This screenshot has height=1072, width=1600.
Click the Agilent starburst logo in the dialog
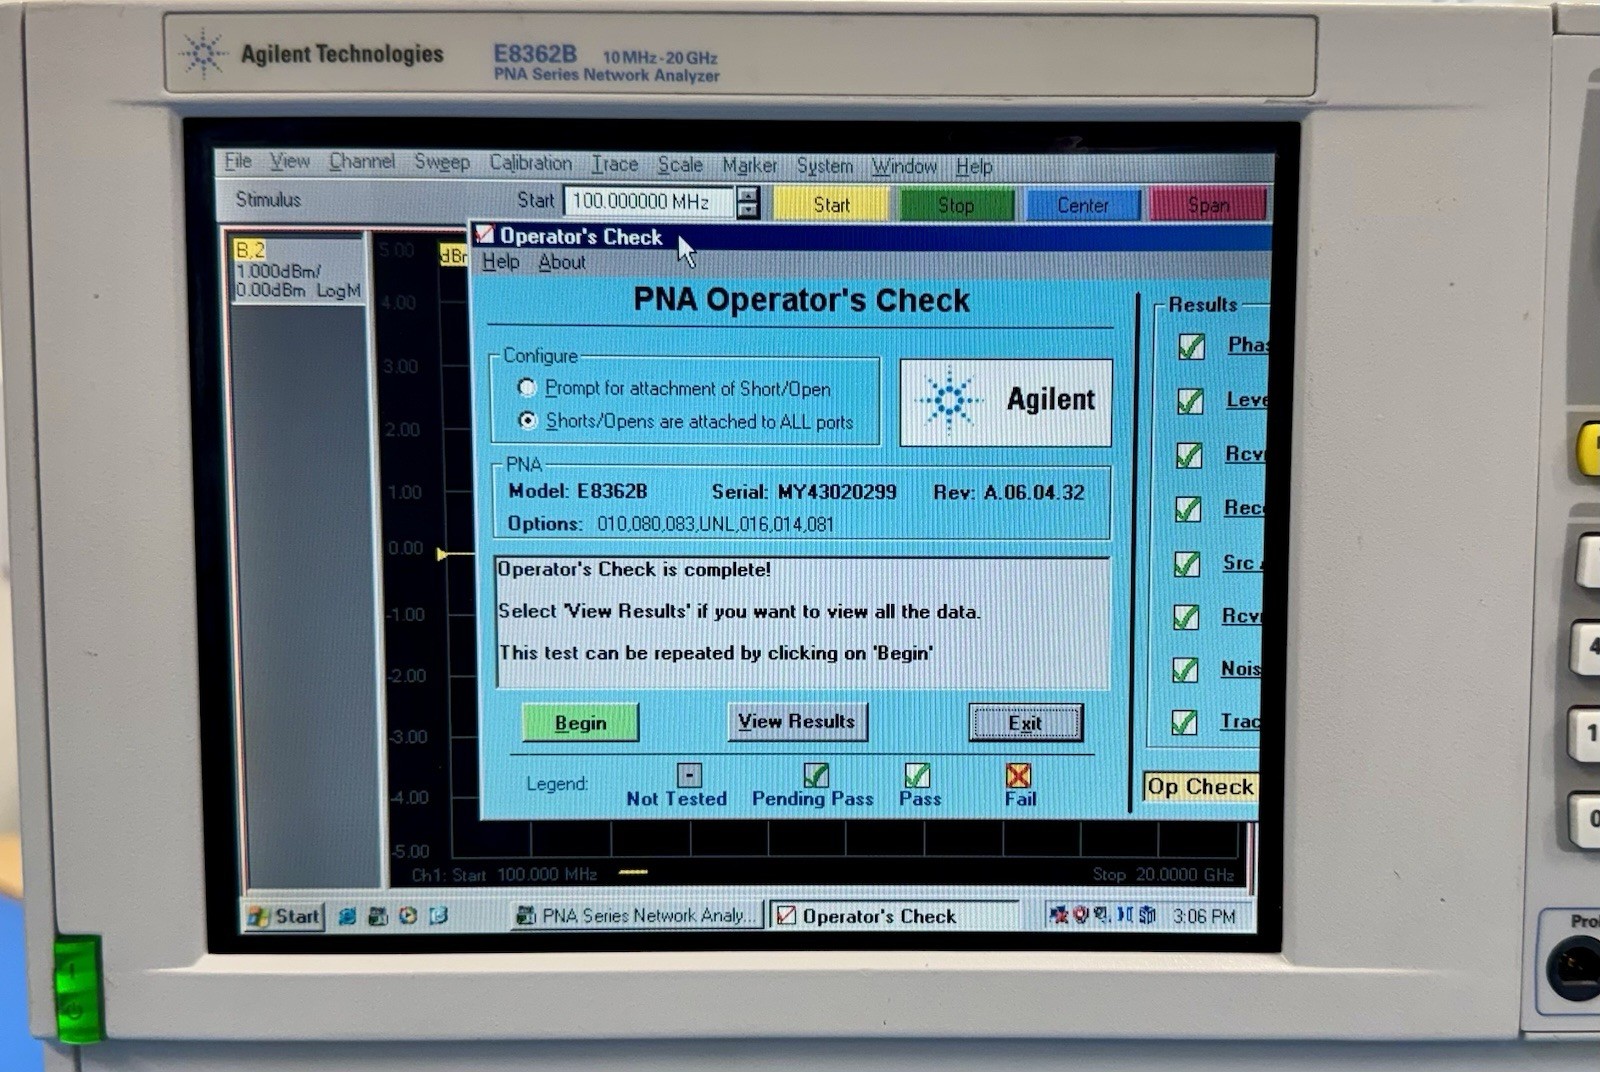click(948, 400)
